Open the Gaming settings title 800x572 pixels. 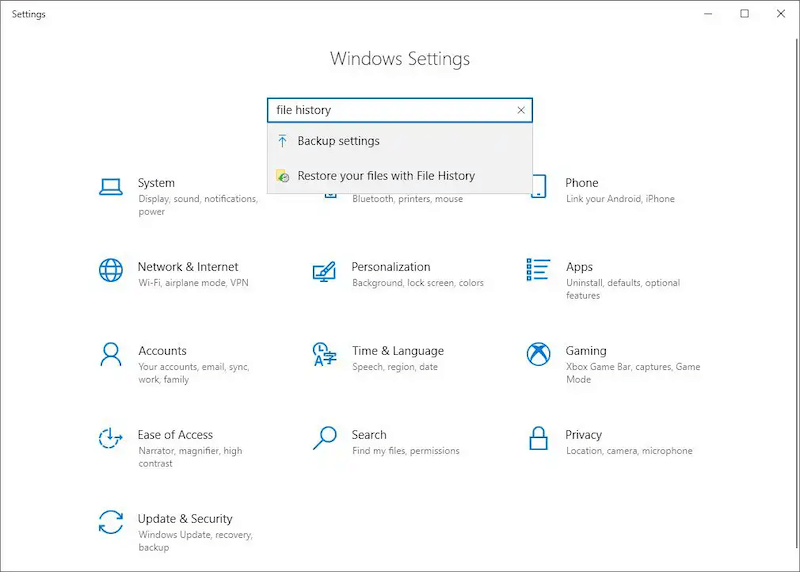pyautogui.click(x=586, y=351)
